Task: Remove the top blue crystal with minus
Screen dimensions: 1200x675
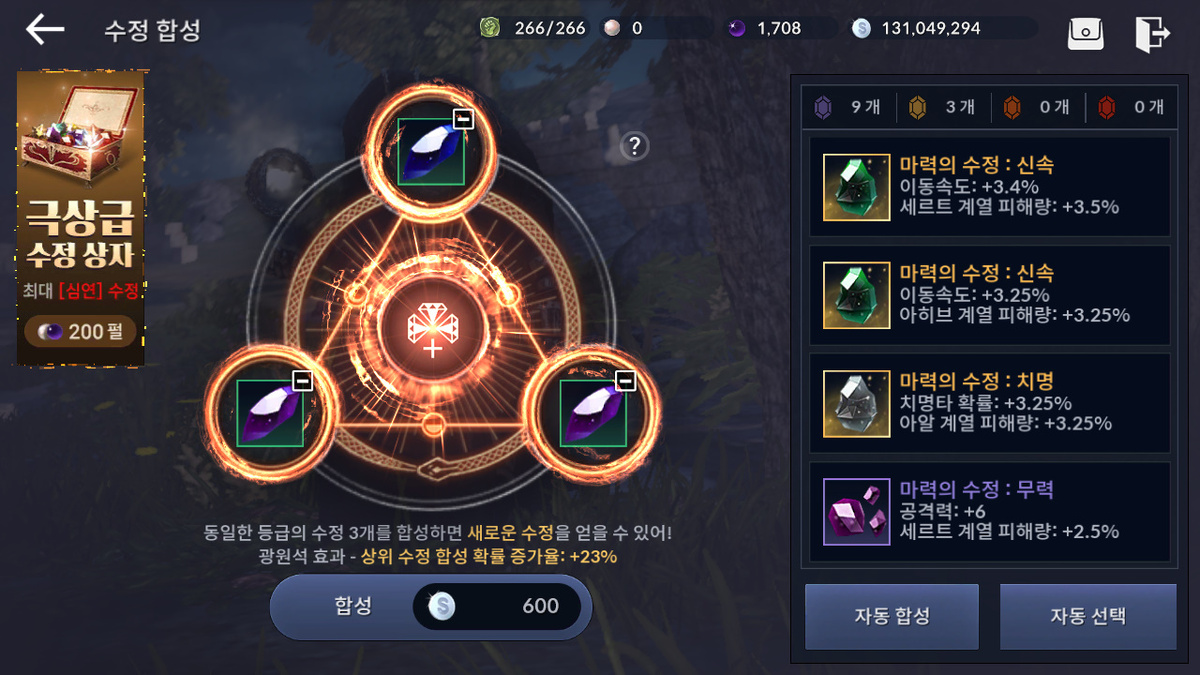Action: point(462,120)
